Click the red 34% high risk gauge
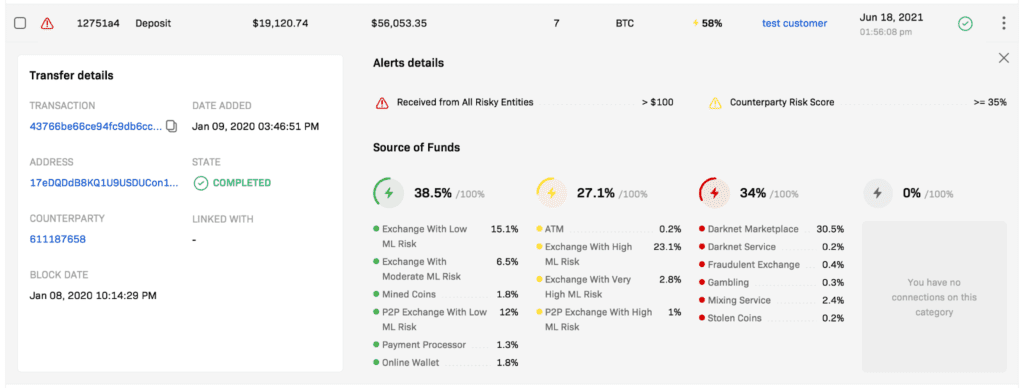 tap(714, 193)
